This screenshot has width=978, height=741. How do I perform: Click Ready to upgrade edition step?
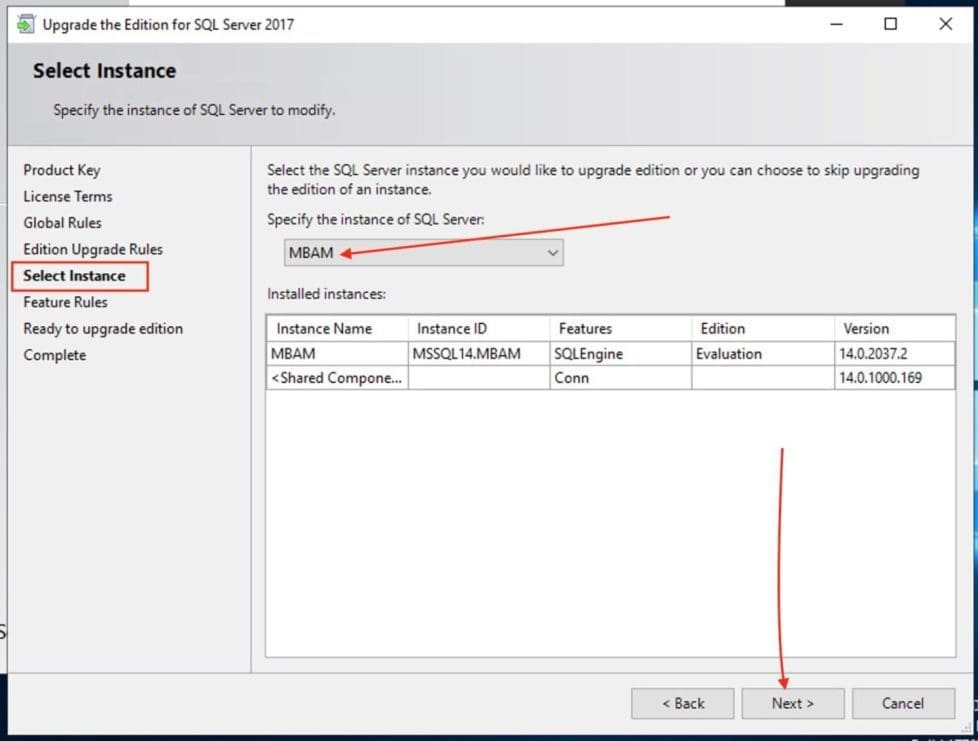pos(103,328)
